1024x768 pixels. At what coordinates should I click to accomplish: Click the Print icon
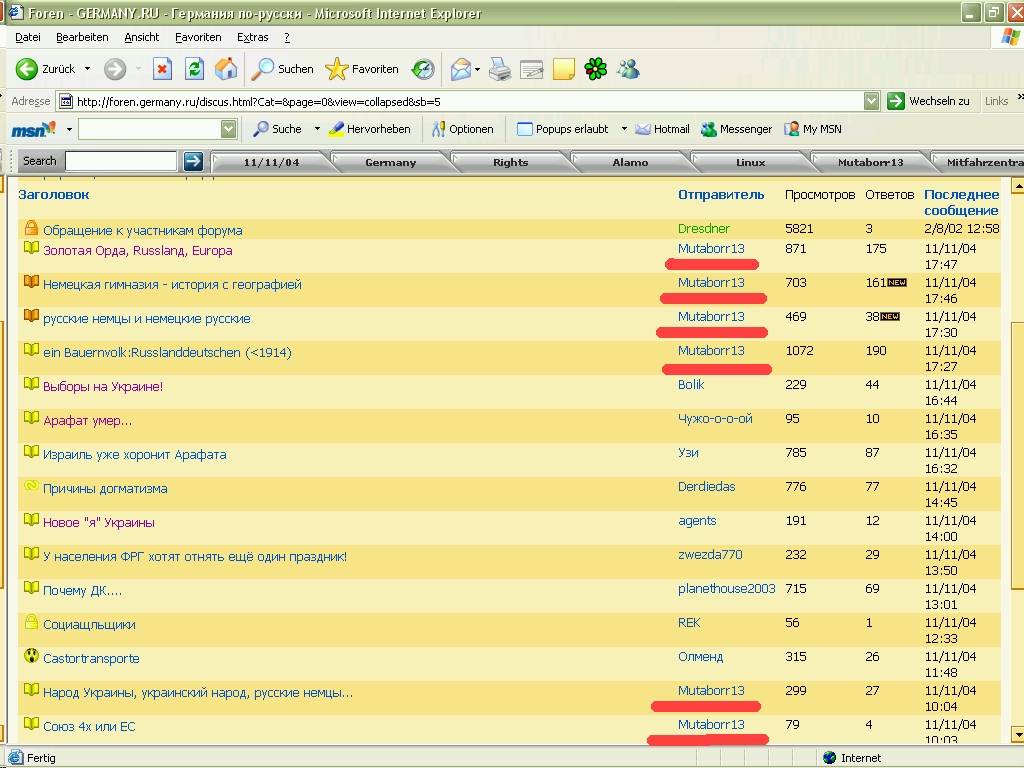[500, 69]
